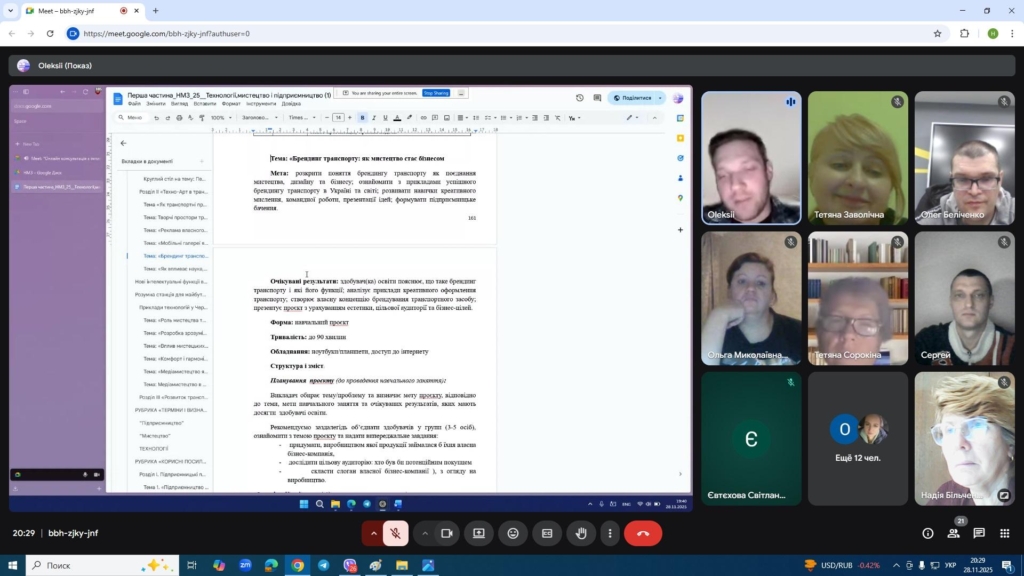The image size is (1024, 576).
Task: Leave the call with red hang-up button
Action: (642, 534)
